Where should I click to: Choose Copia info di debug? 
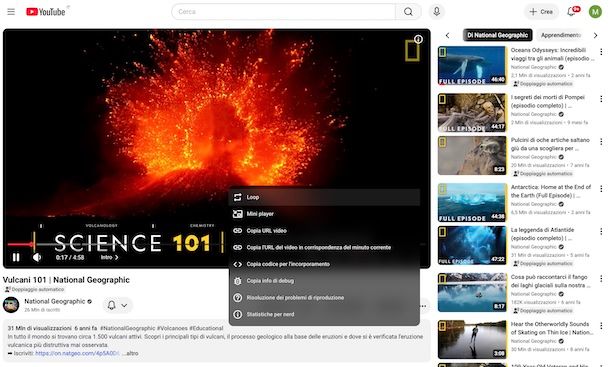[324, 281]
